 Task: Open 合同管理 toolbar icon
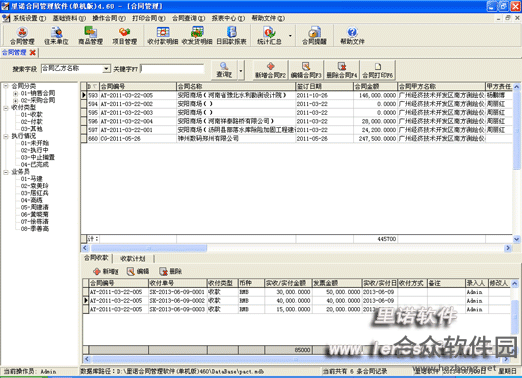pyautogui.click(x=22, y=36)
